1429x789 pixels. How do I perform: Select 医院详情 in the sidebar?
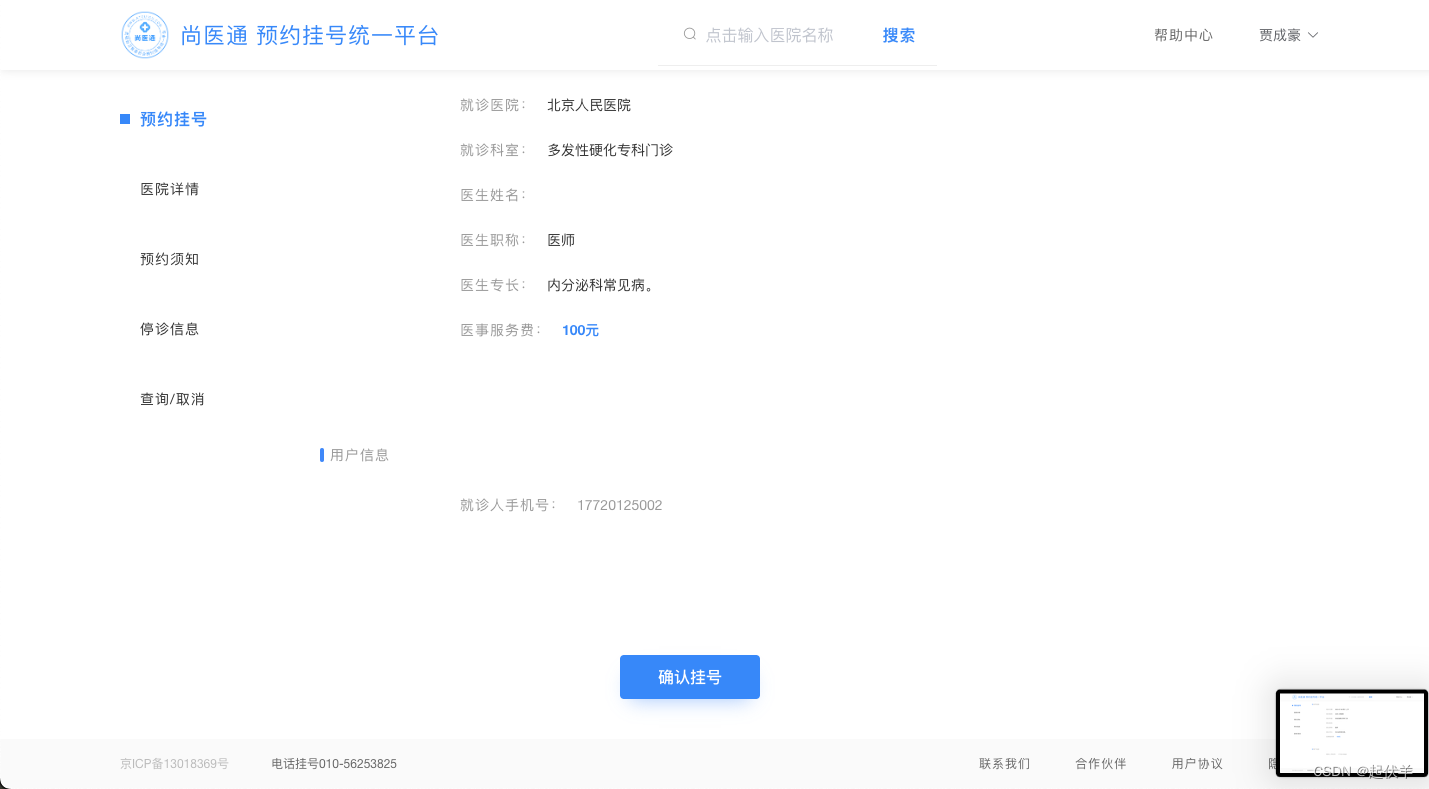169,189
